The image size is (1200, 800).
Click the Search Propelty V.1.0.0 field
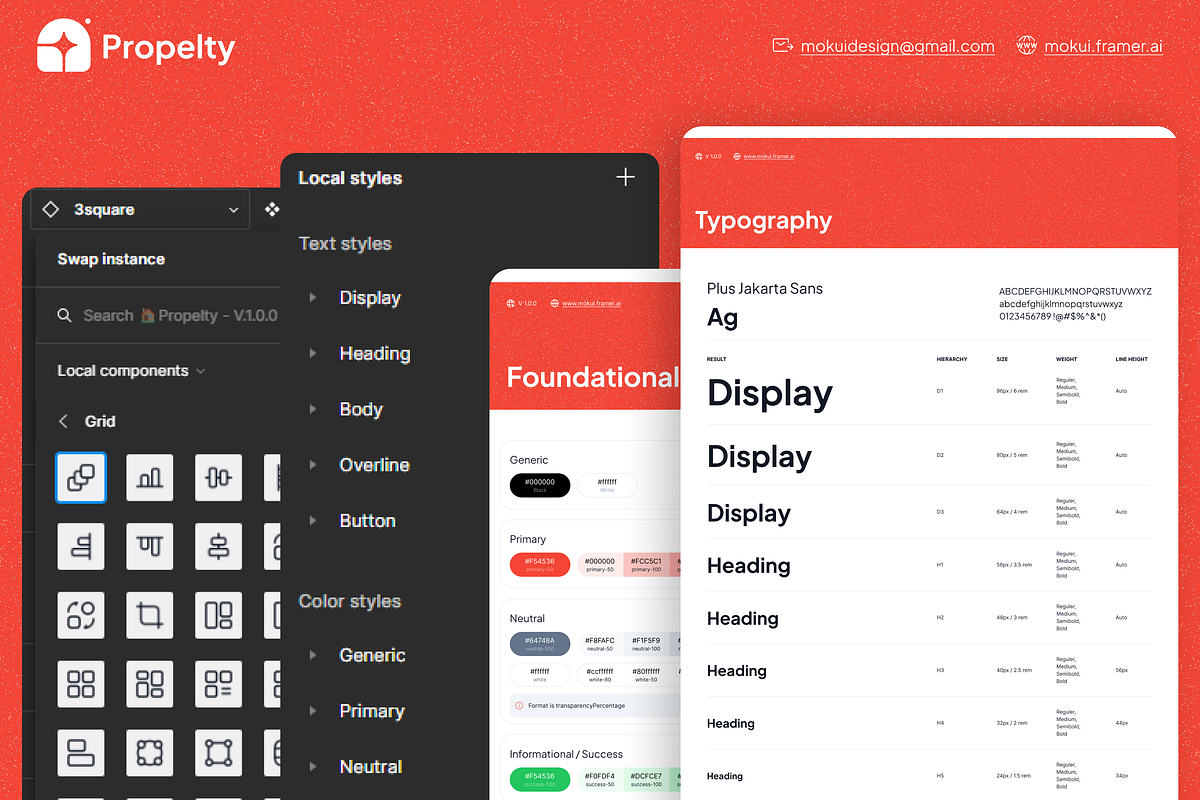168,315
